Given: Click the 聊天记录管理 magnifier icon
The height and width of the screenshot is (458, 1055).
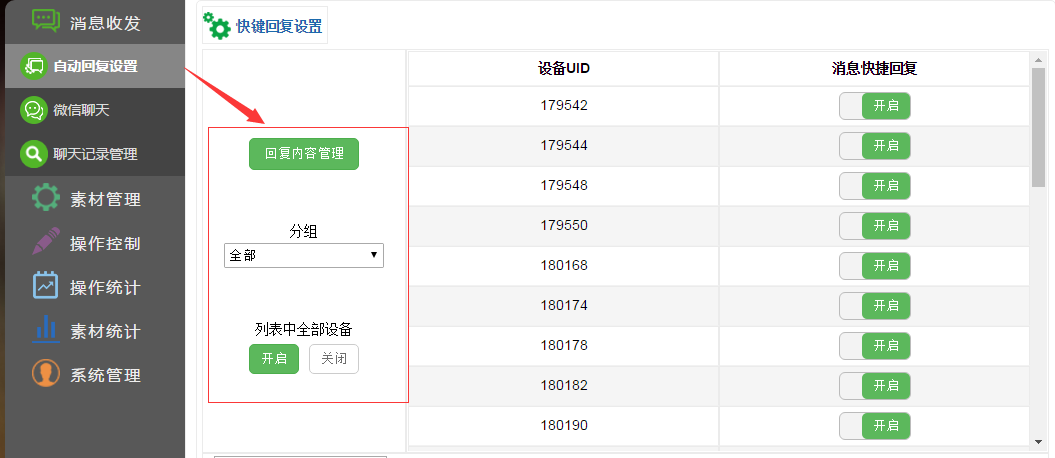Looking at the screenshot, I should point(33,153).
